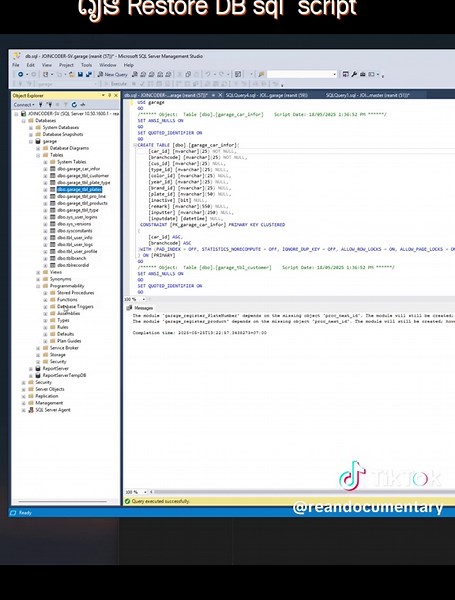Click the Save floppy-disk icon in toolbar

tap(80, 74)
